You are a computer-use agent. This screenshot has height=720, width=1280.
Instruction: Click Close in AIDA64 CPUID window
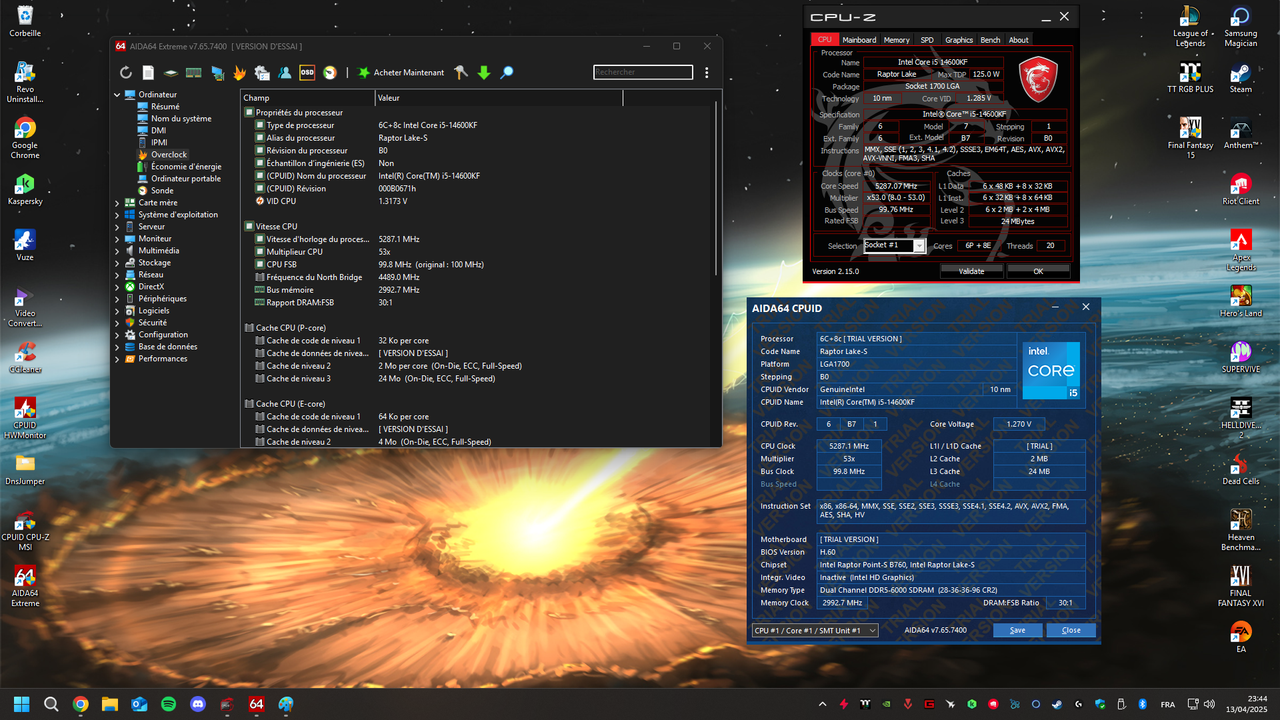point(1071,630)
